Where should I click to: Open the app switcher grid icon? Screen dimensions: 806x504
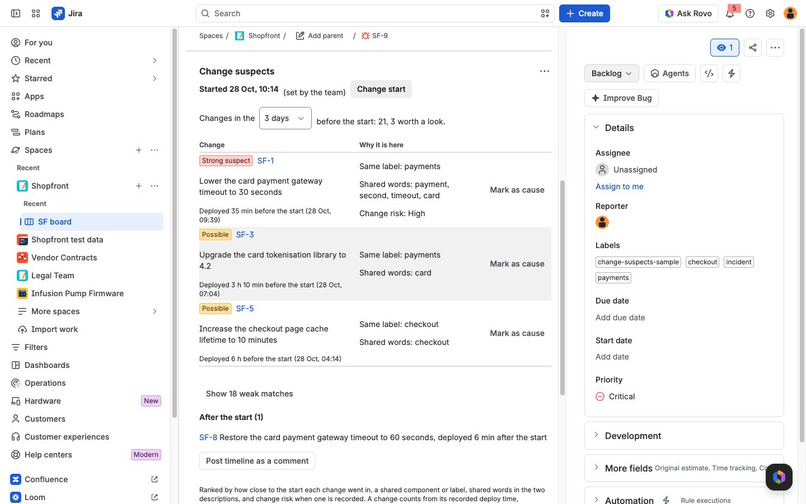click(x=35, y=13)
